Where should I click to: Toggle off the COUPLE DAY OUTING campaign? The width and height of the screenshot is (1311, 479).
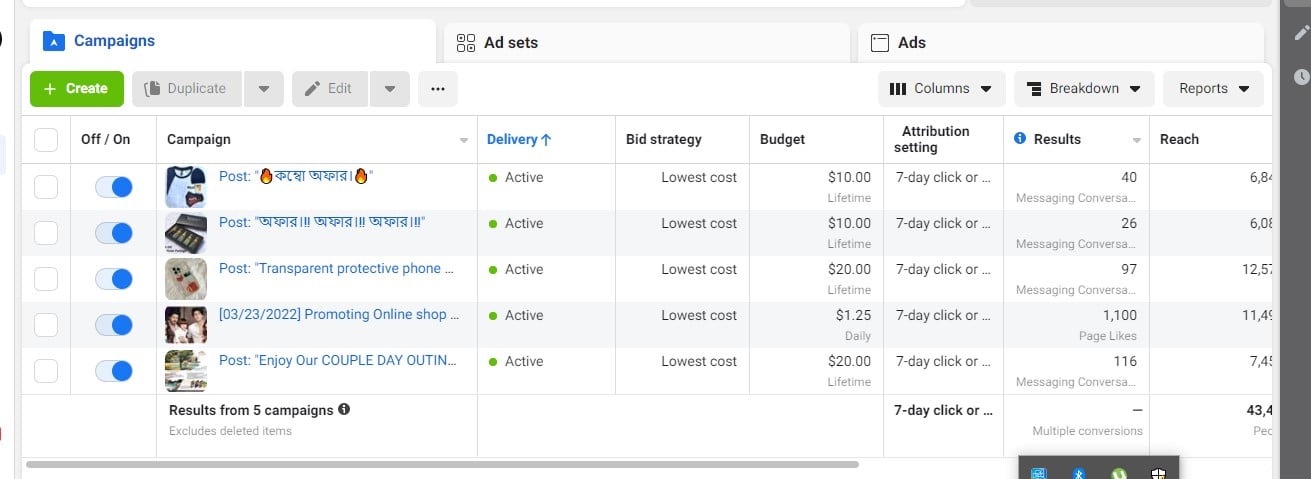click(x=114, y=371)
